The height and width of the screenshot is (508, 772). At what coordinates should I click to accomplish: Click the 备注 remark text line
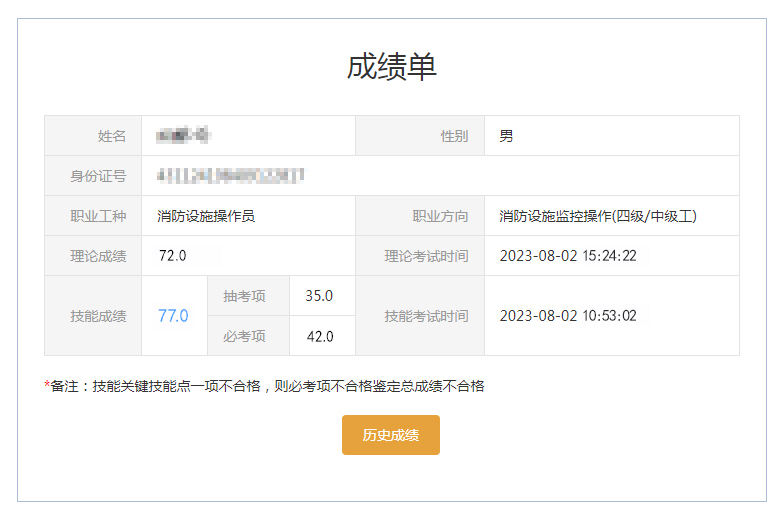coord(266,386)
